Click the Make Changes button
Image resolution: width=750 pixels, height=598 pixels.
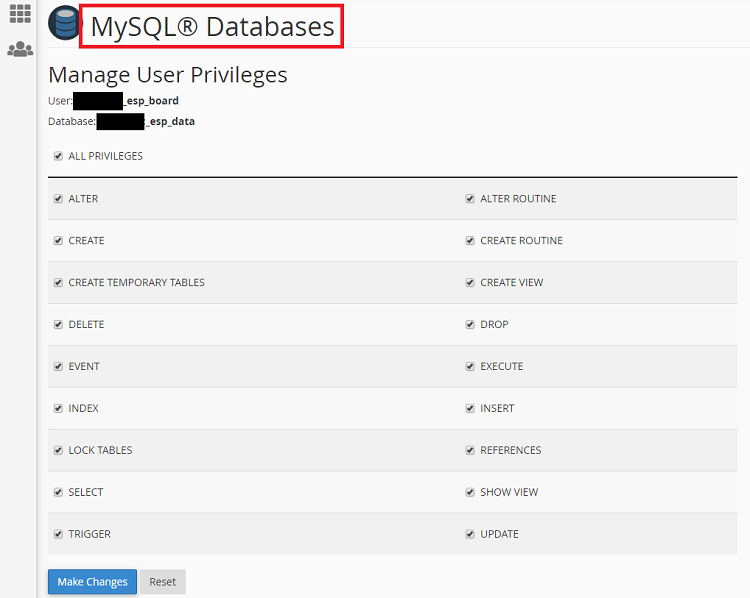click(92, 582)
